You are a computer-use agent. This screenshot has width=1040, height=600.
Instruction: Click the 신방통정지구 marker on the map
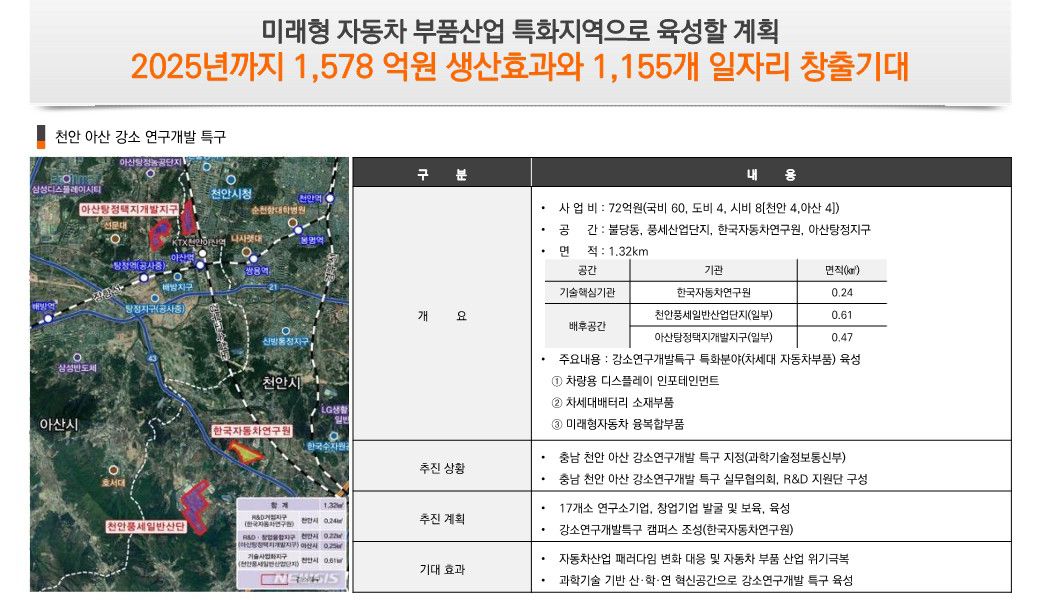[x=286, y=330]
